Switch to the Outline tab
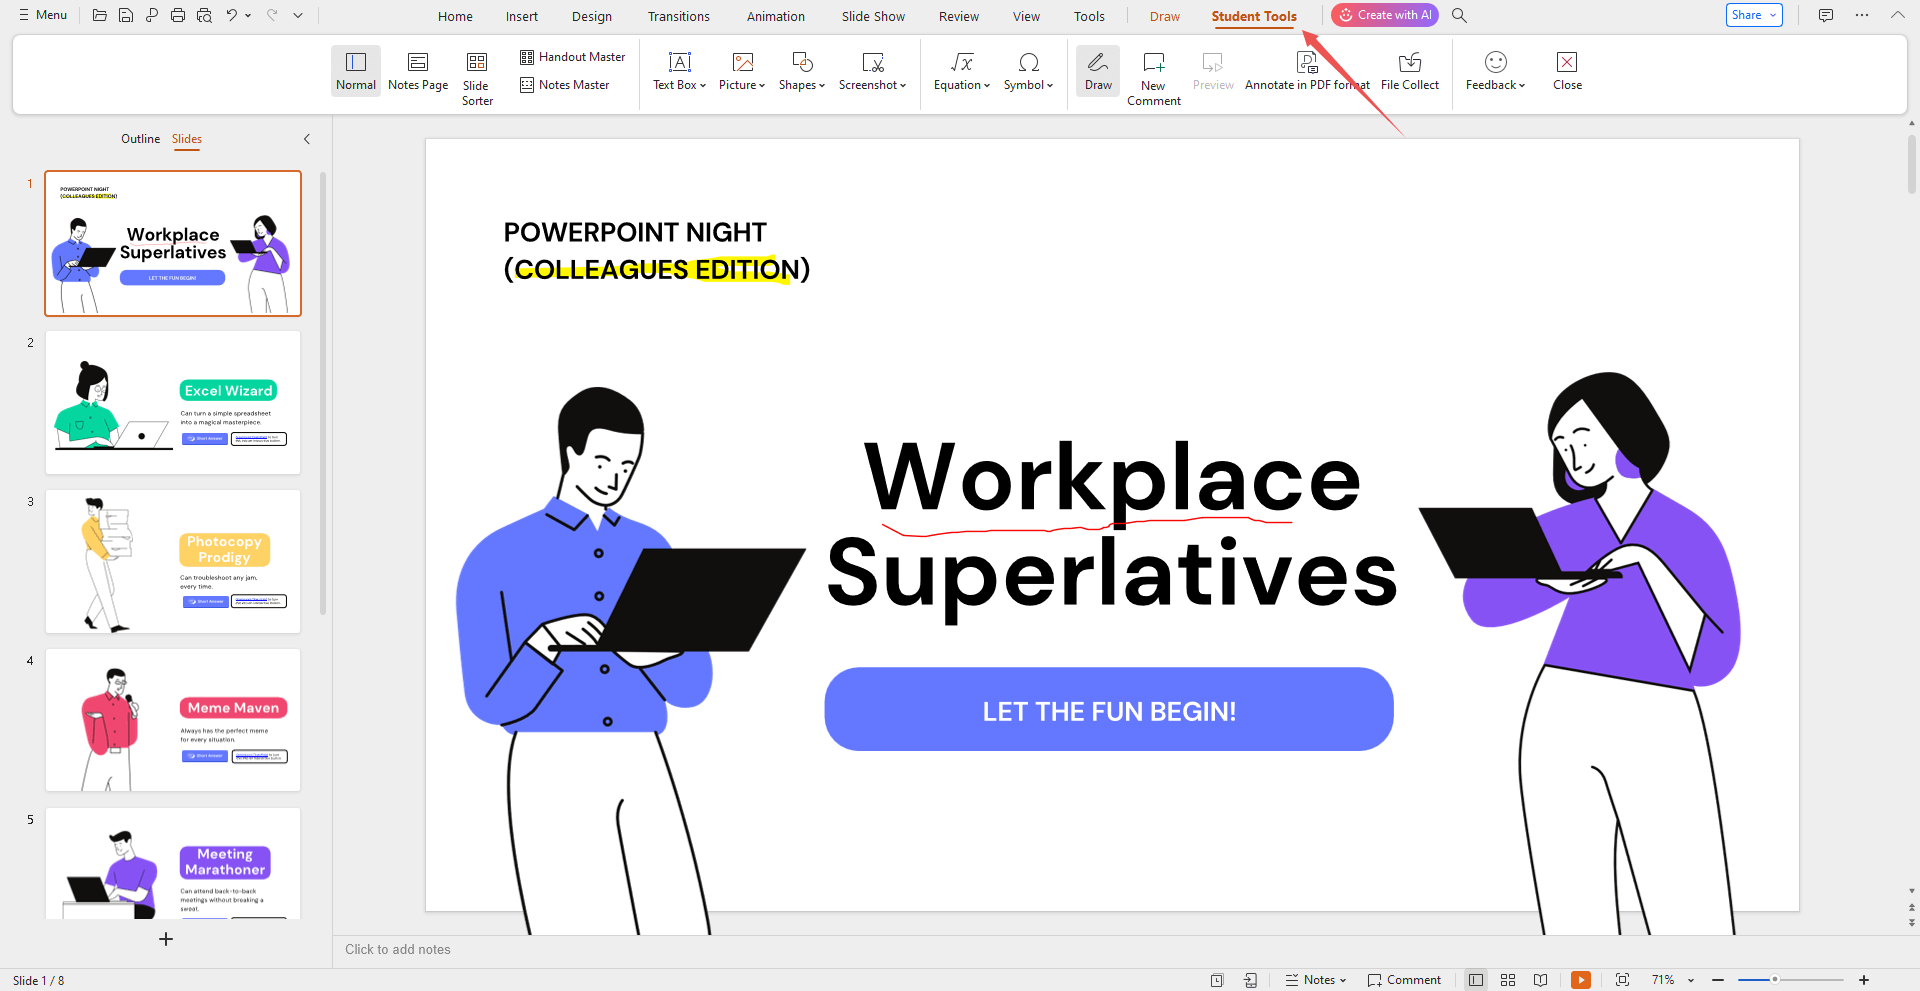Screen dimensions: 1920x991 click(140, 139)
